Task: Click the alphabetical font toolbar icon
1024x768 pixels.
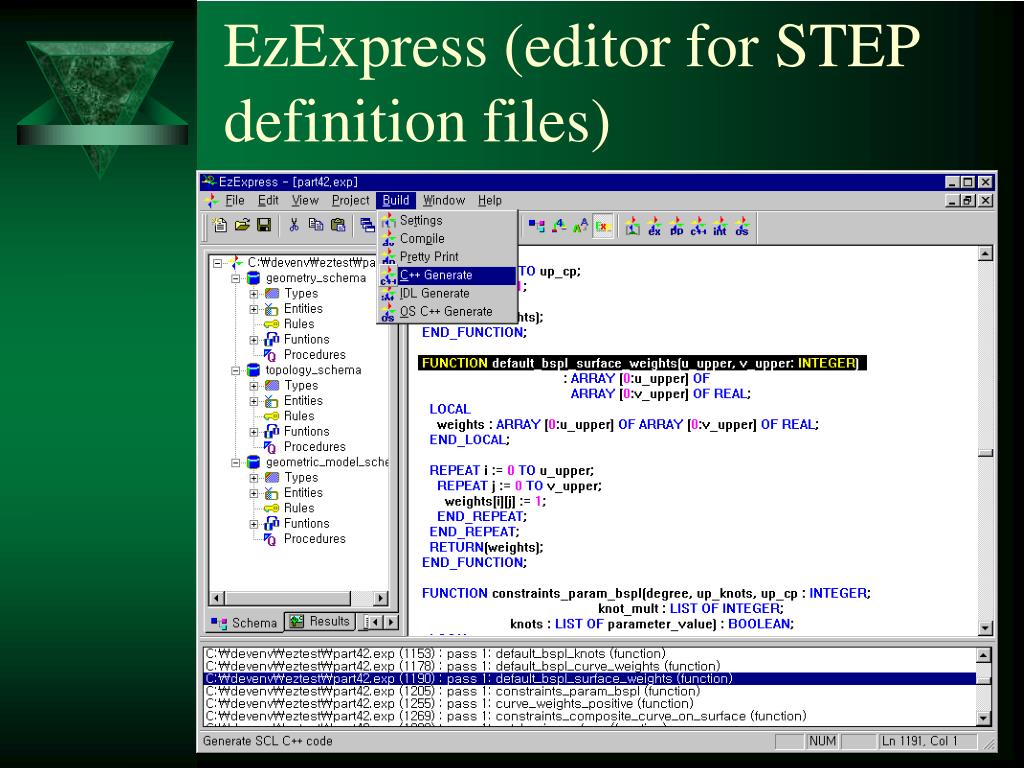Action: (x=580, y=227)
